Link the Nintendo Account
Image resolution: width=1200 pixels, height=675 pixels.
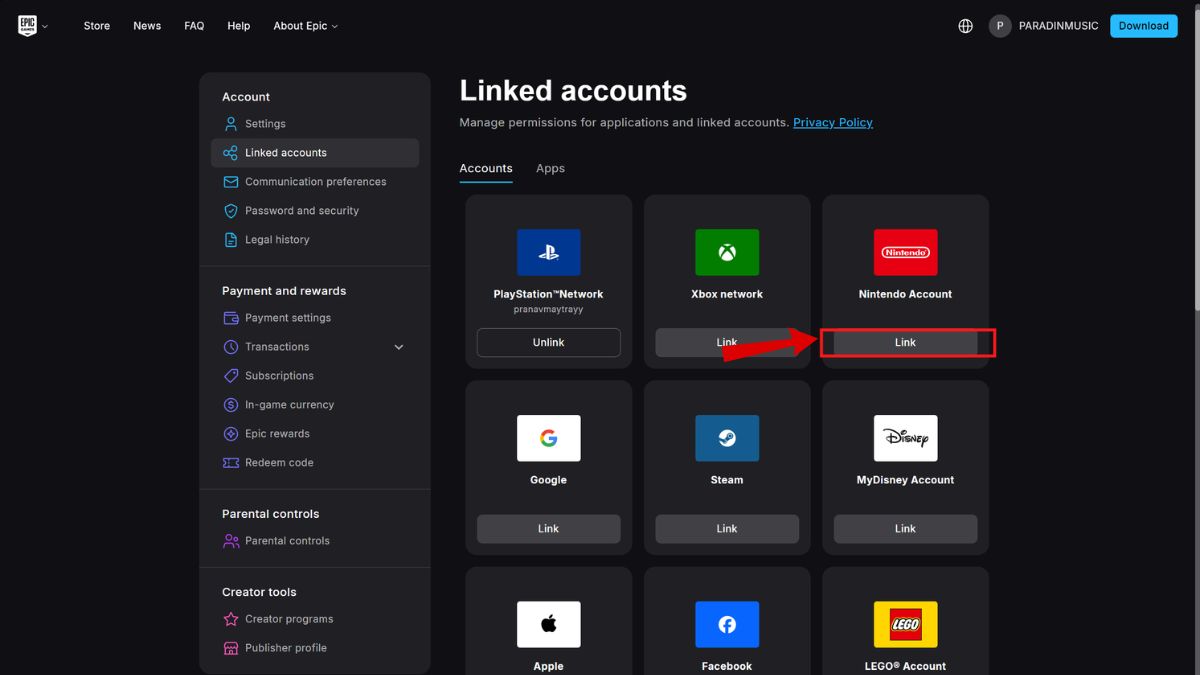tap(905, 342)
